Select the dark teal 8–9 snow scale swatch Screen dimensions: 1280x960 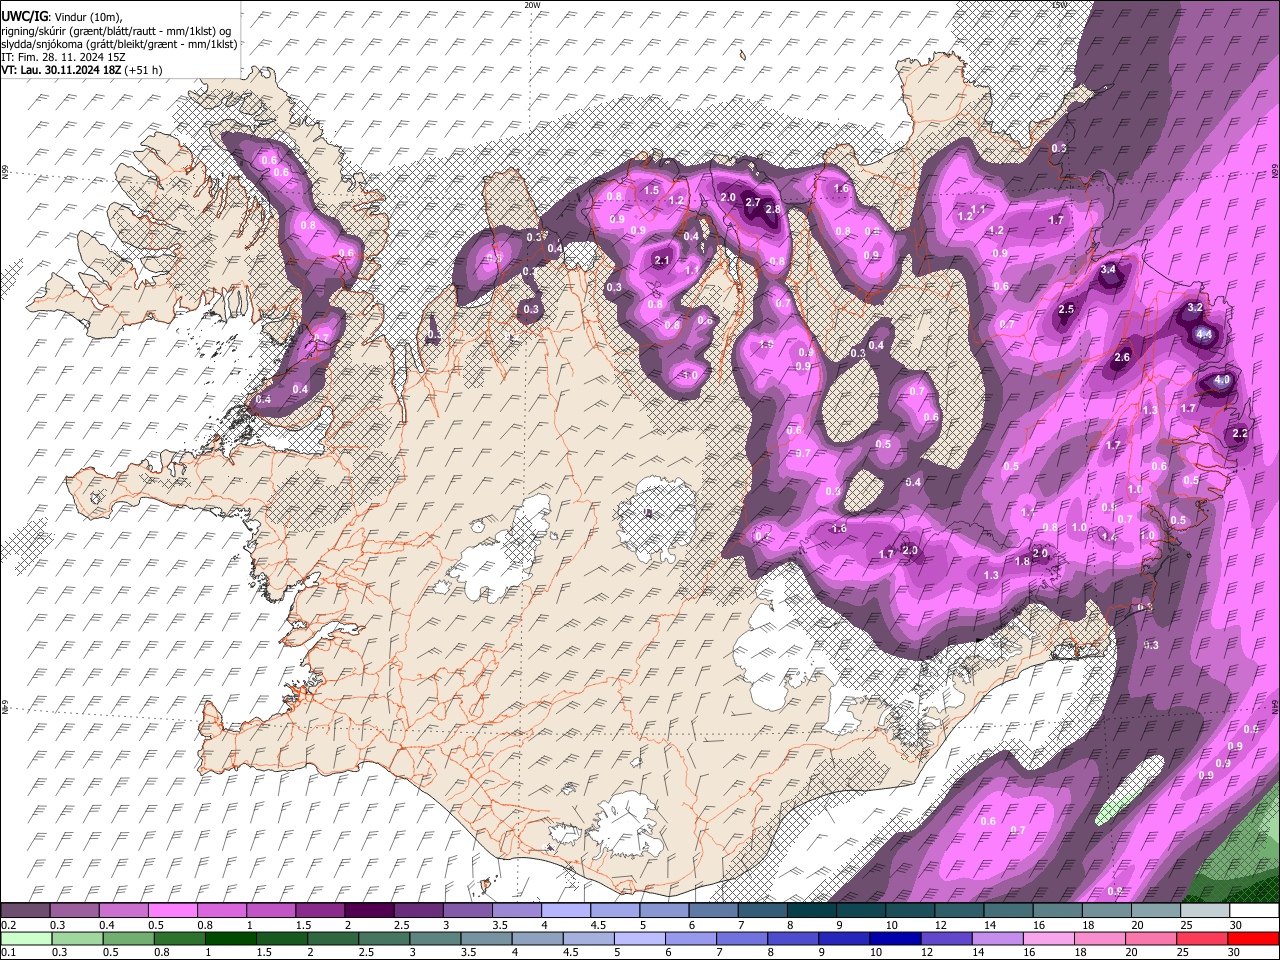[x=811, y=911]
